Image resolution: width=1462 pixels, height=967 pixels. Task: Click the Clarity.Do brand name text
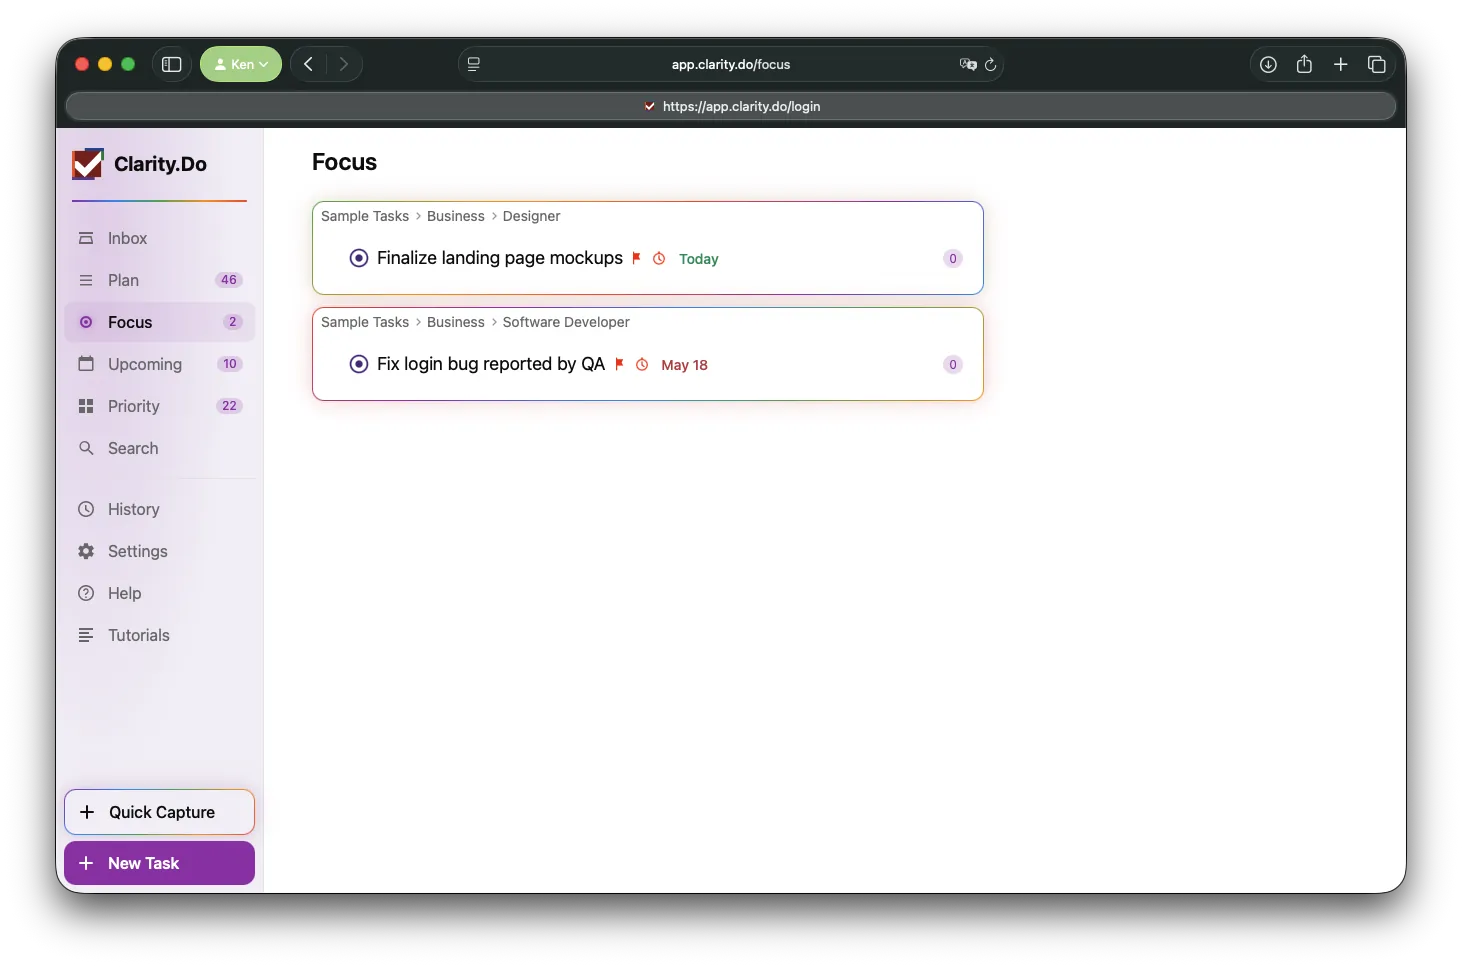coord(160,164)
